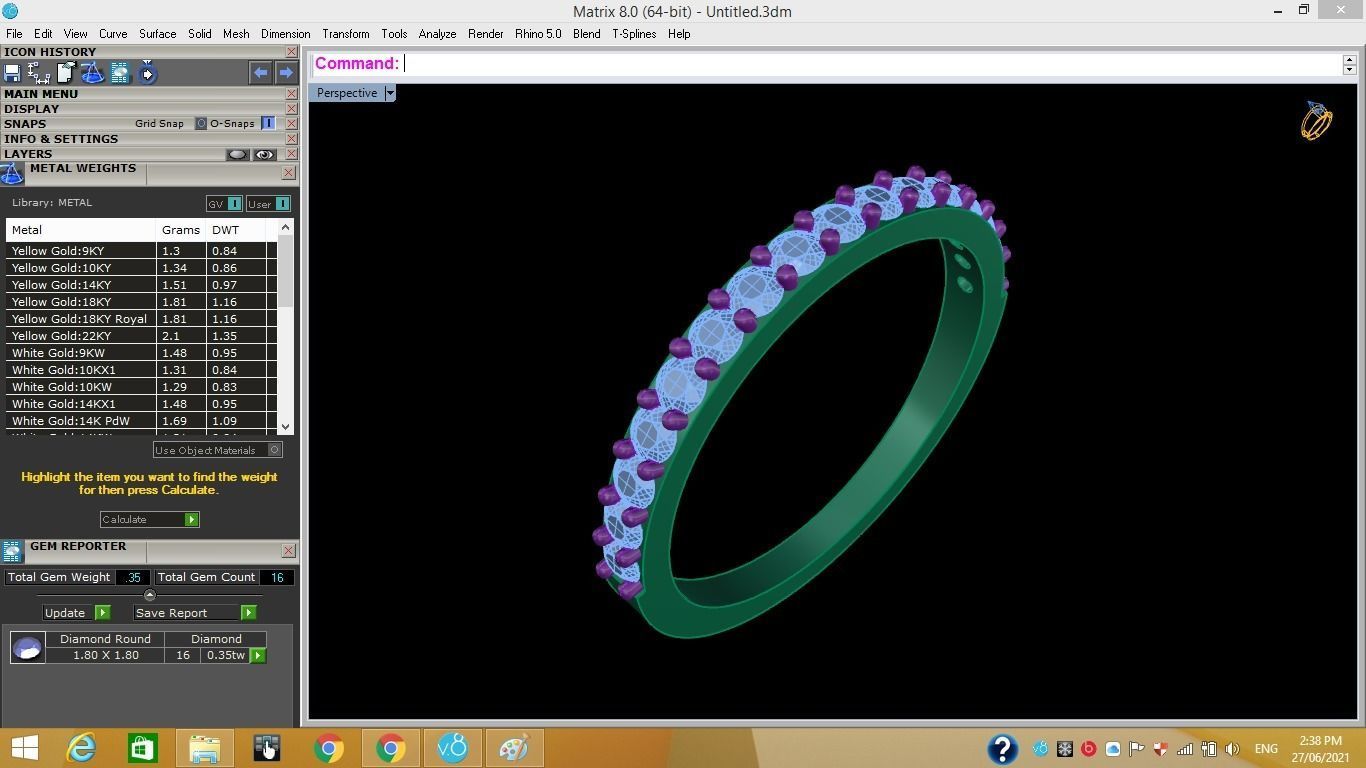Click the Update button in Gem Reporter
1366x768 pixels.
point(76,613)
